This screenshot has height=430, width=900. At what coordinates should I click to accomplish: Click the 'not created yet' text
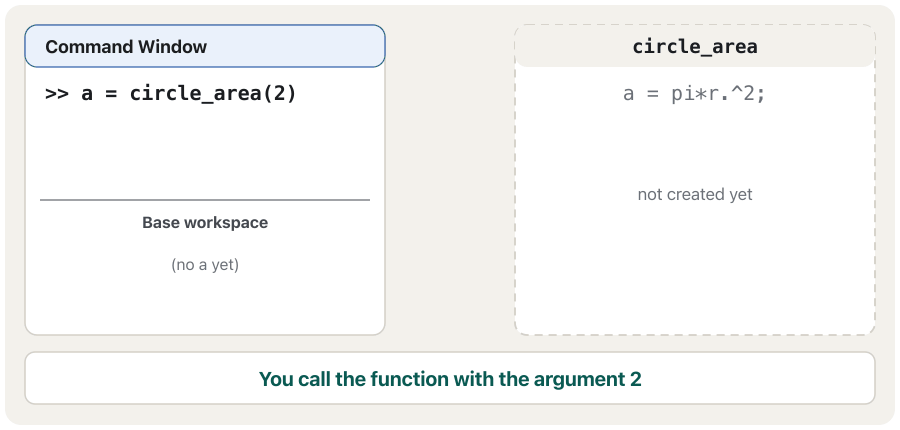[695, 195]
